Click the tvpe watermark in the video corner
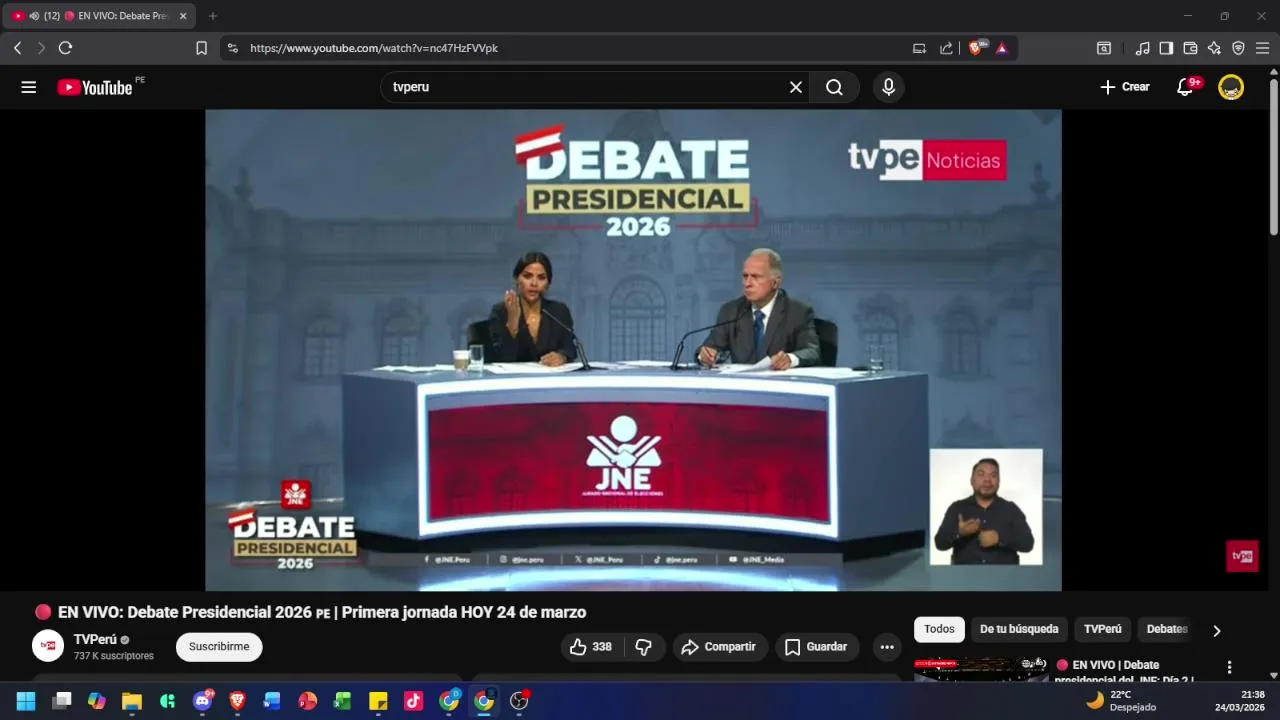Screen dimensions: 1280x720 click(x=1242, y=556)
